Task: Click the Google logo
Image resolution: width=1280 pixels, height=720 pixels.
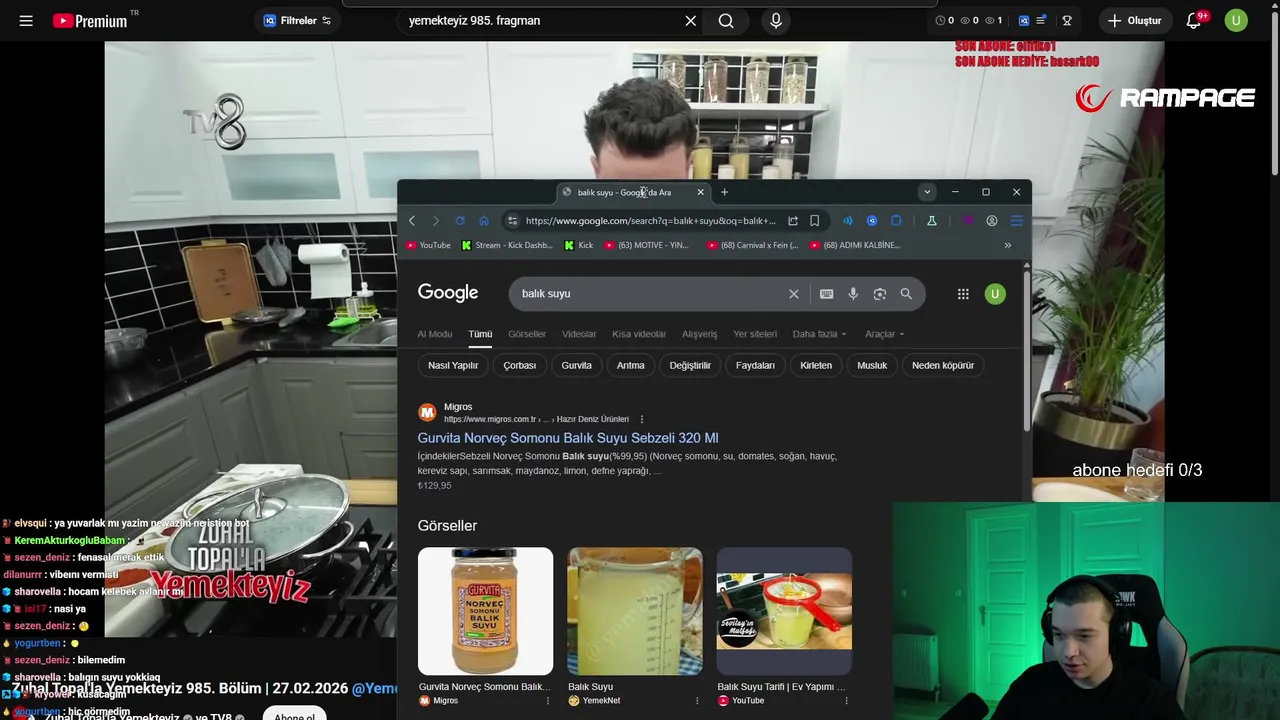Action: click(x=448, y=292)
